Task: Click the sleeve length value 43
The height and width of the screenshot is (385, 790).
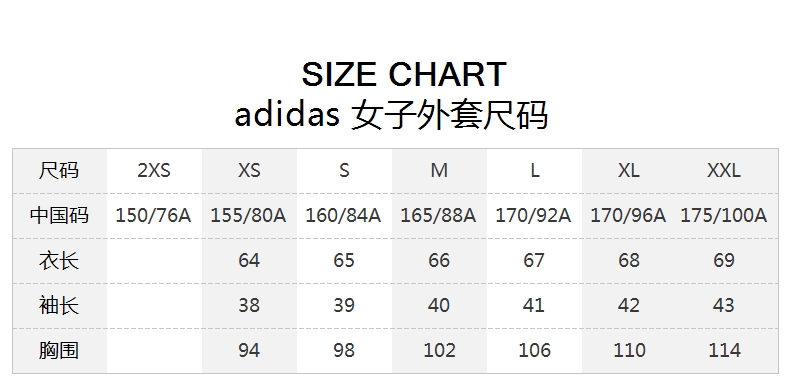Action: 724,305
